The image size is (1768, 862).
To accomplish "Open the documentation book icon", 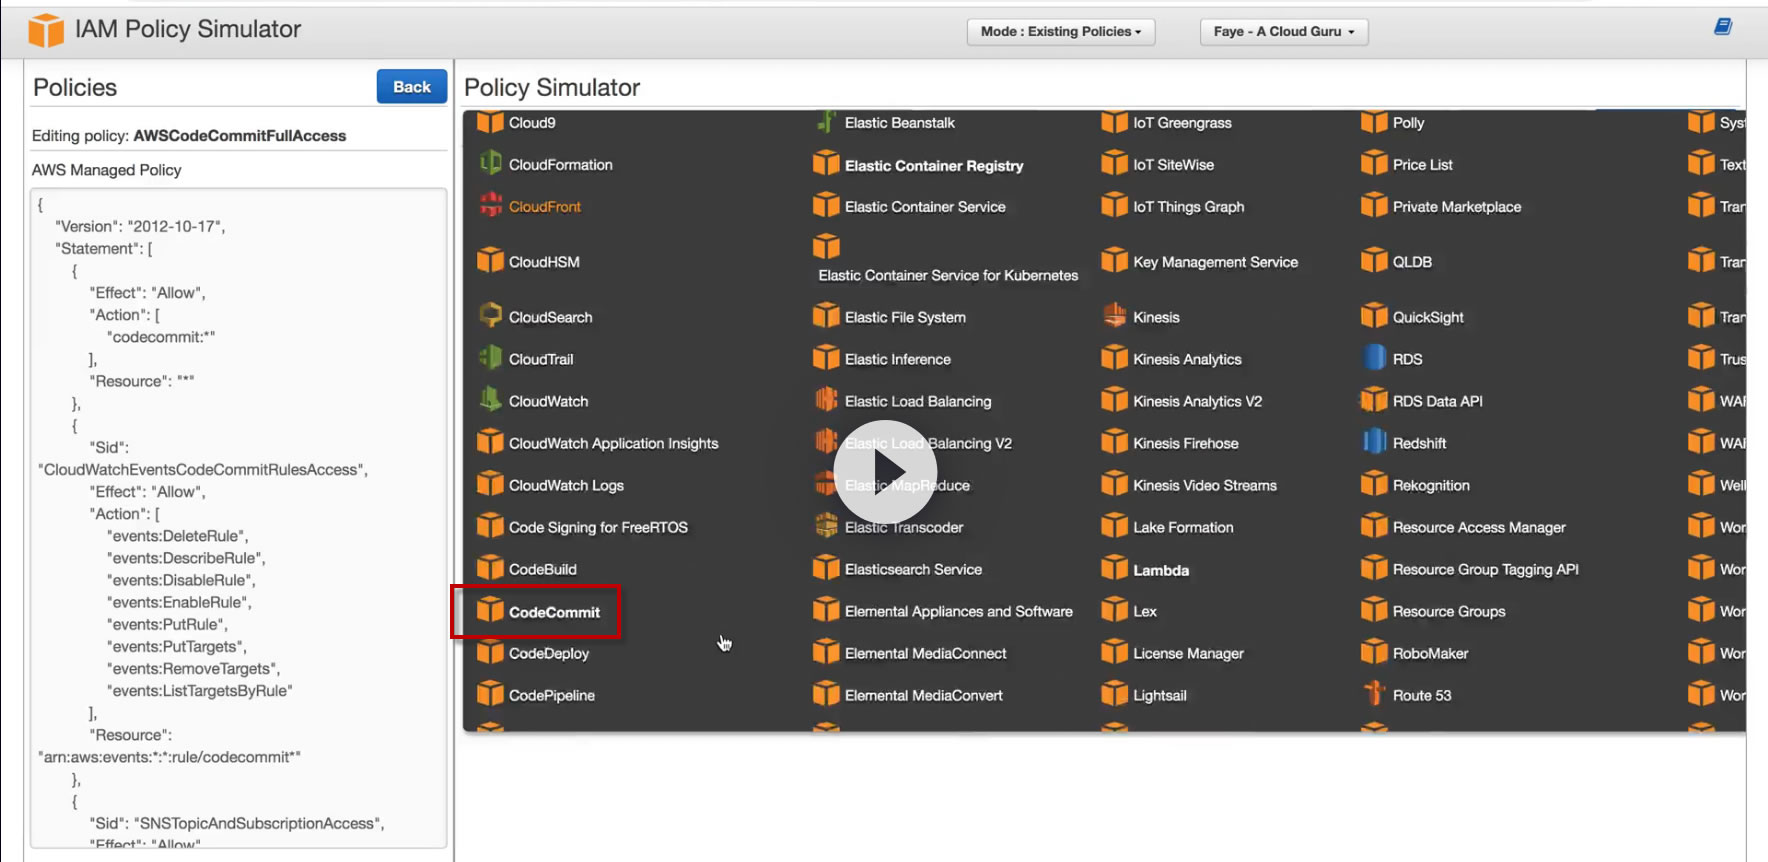I will (x=1722, y=27).
